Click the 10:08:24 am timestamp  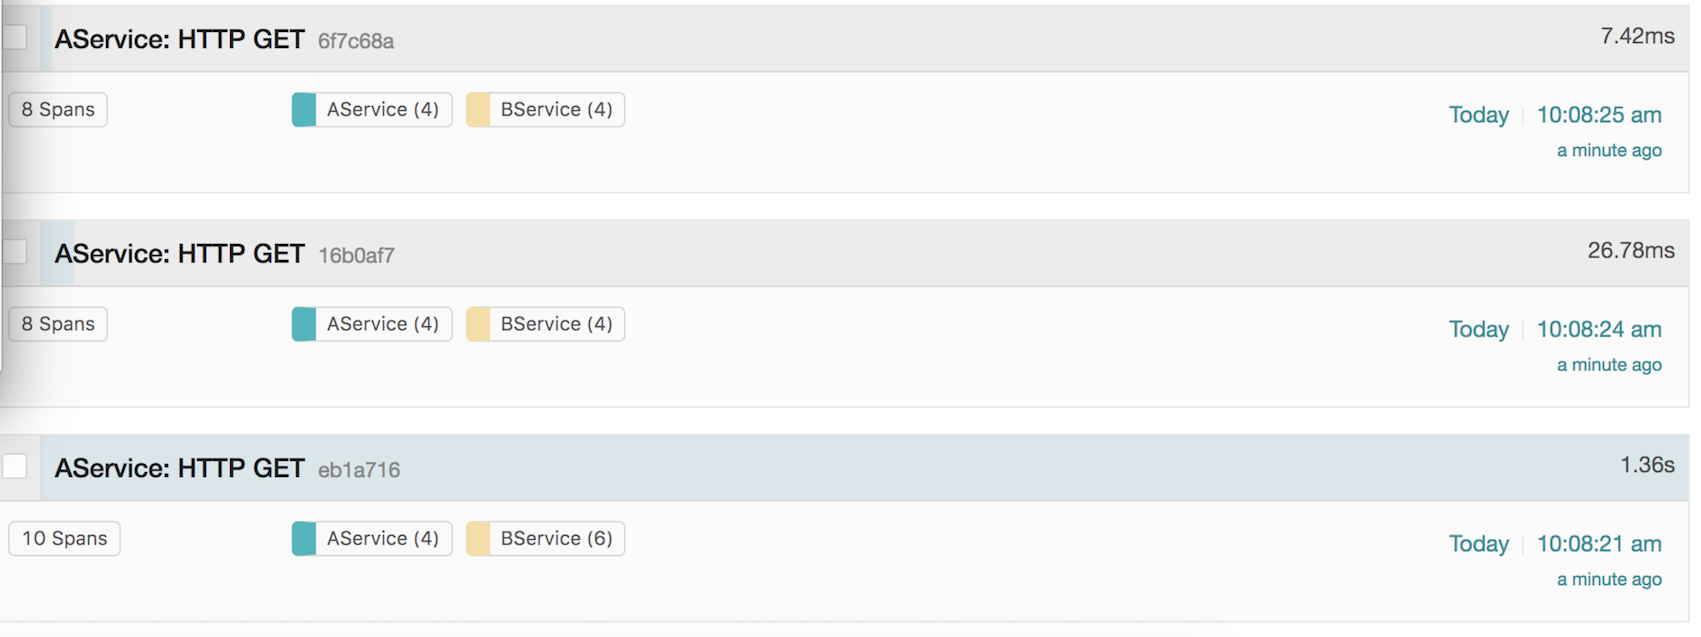[1599, 329]
